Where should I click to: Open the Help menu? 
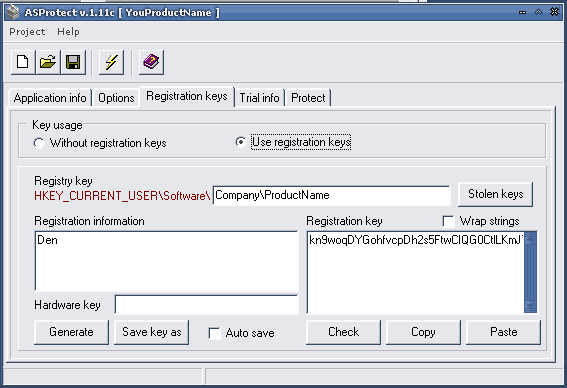coord(68,32)
